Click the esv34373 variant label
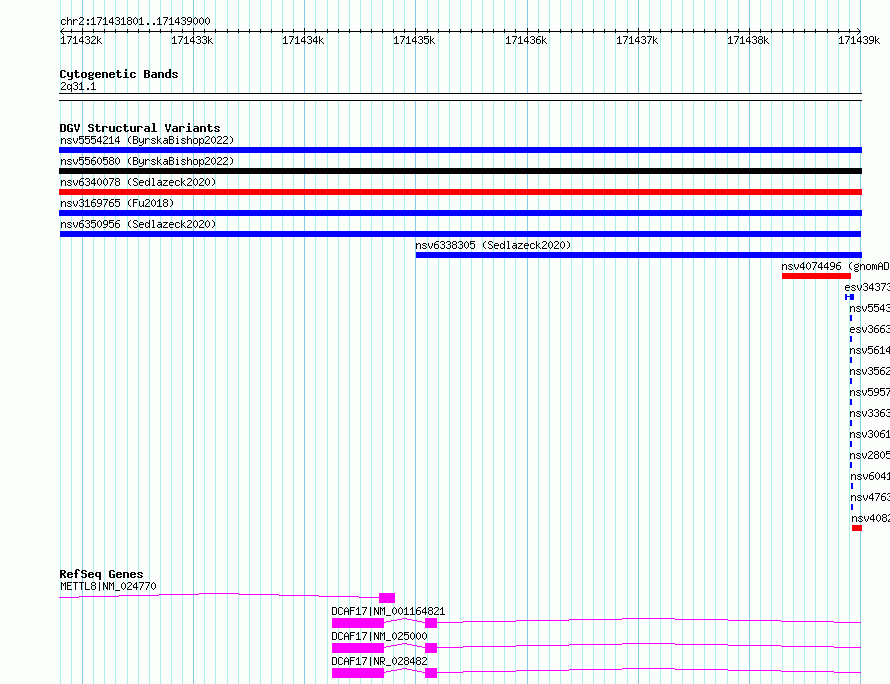Image resolution: width=890 pixels, height=684 pixels. [867, 287]
